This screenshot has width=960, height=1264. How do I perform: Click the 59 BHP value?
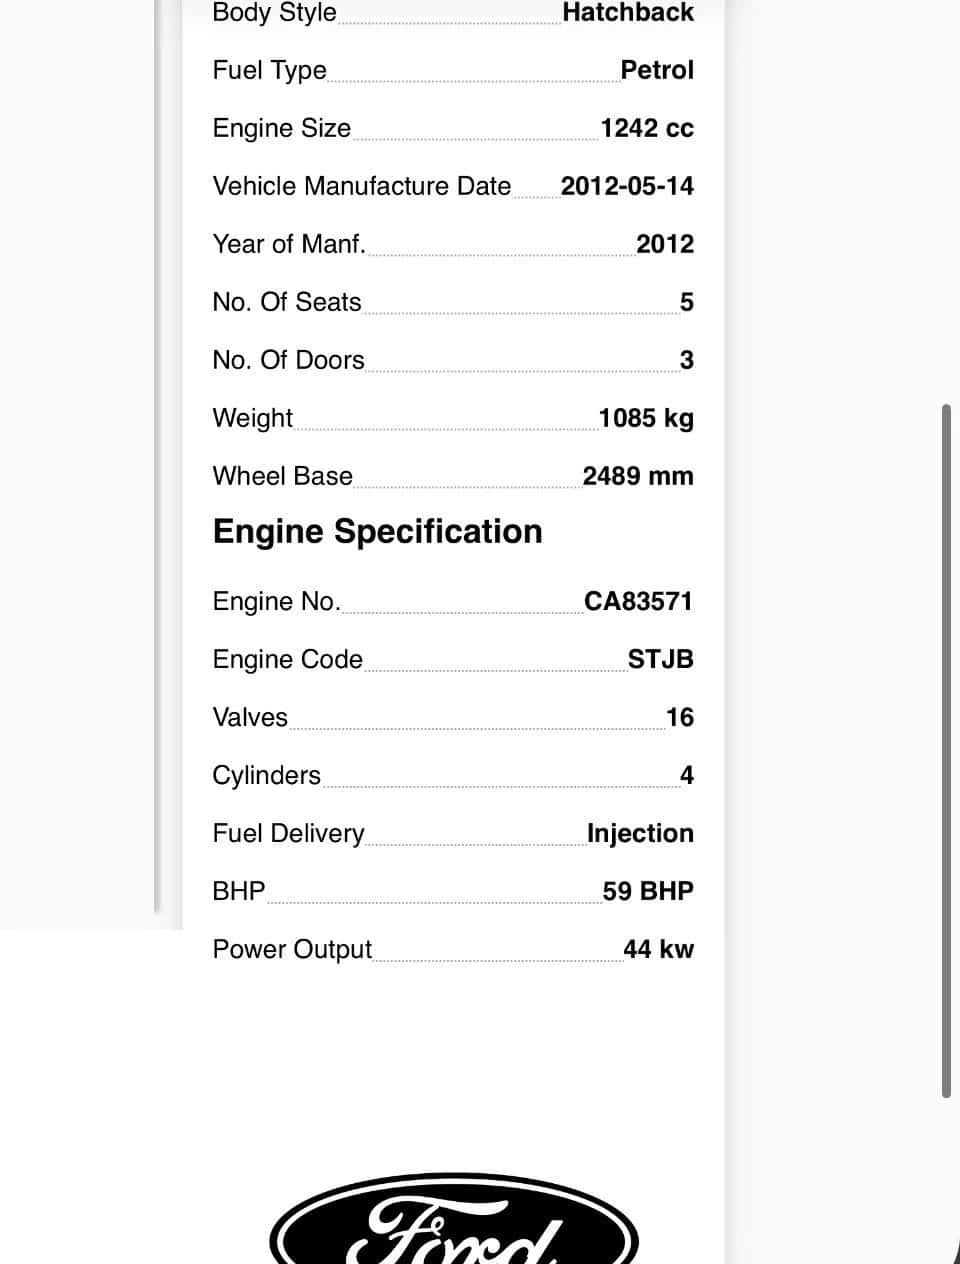tap(648, 891)
